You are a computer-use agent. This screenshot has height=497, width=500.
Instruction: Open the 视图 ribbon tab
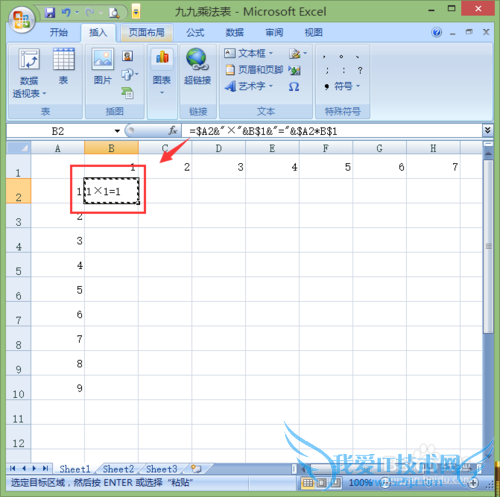point(314,32)
